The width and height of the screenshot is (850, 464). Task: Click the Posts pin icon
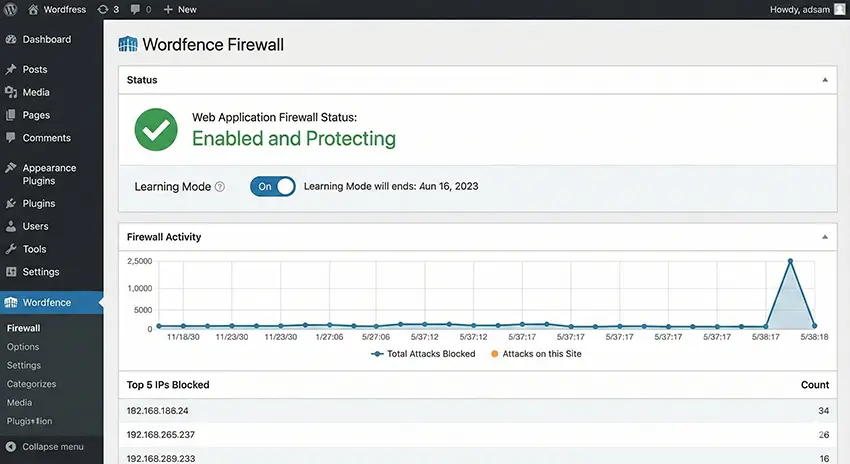11,69
